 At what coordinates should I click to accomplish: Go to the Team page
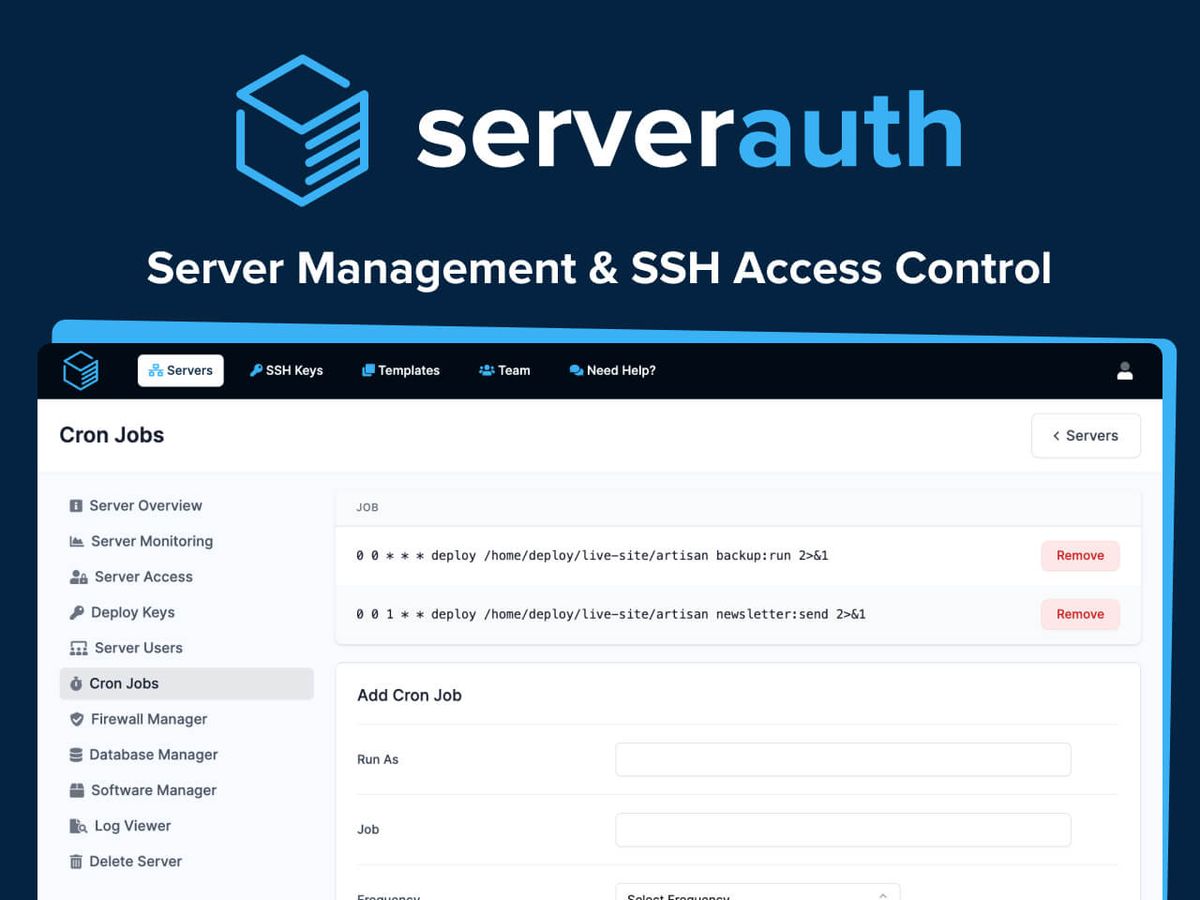(x=504, y=370)
